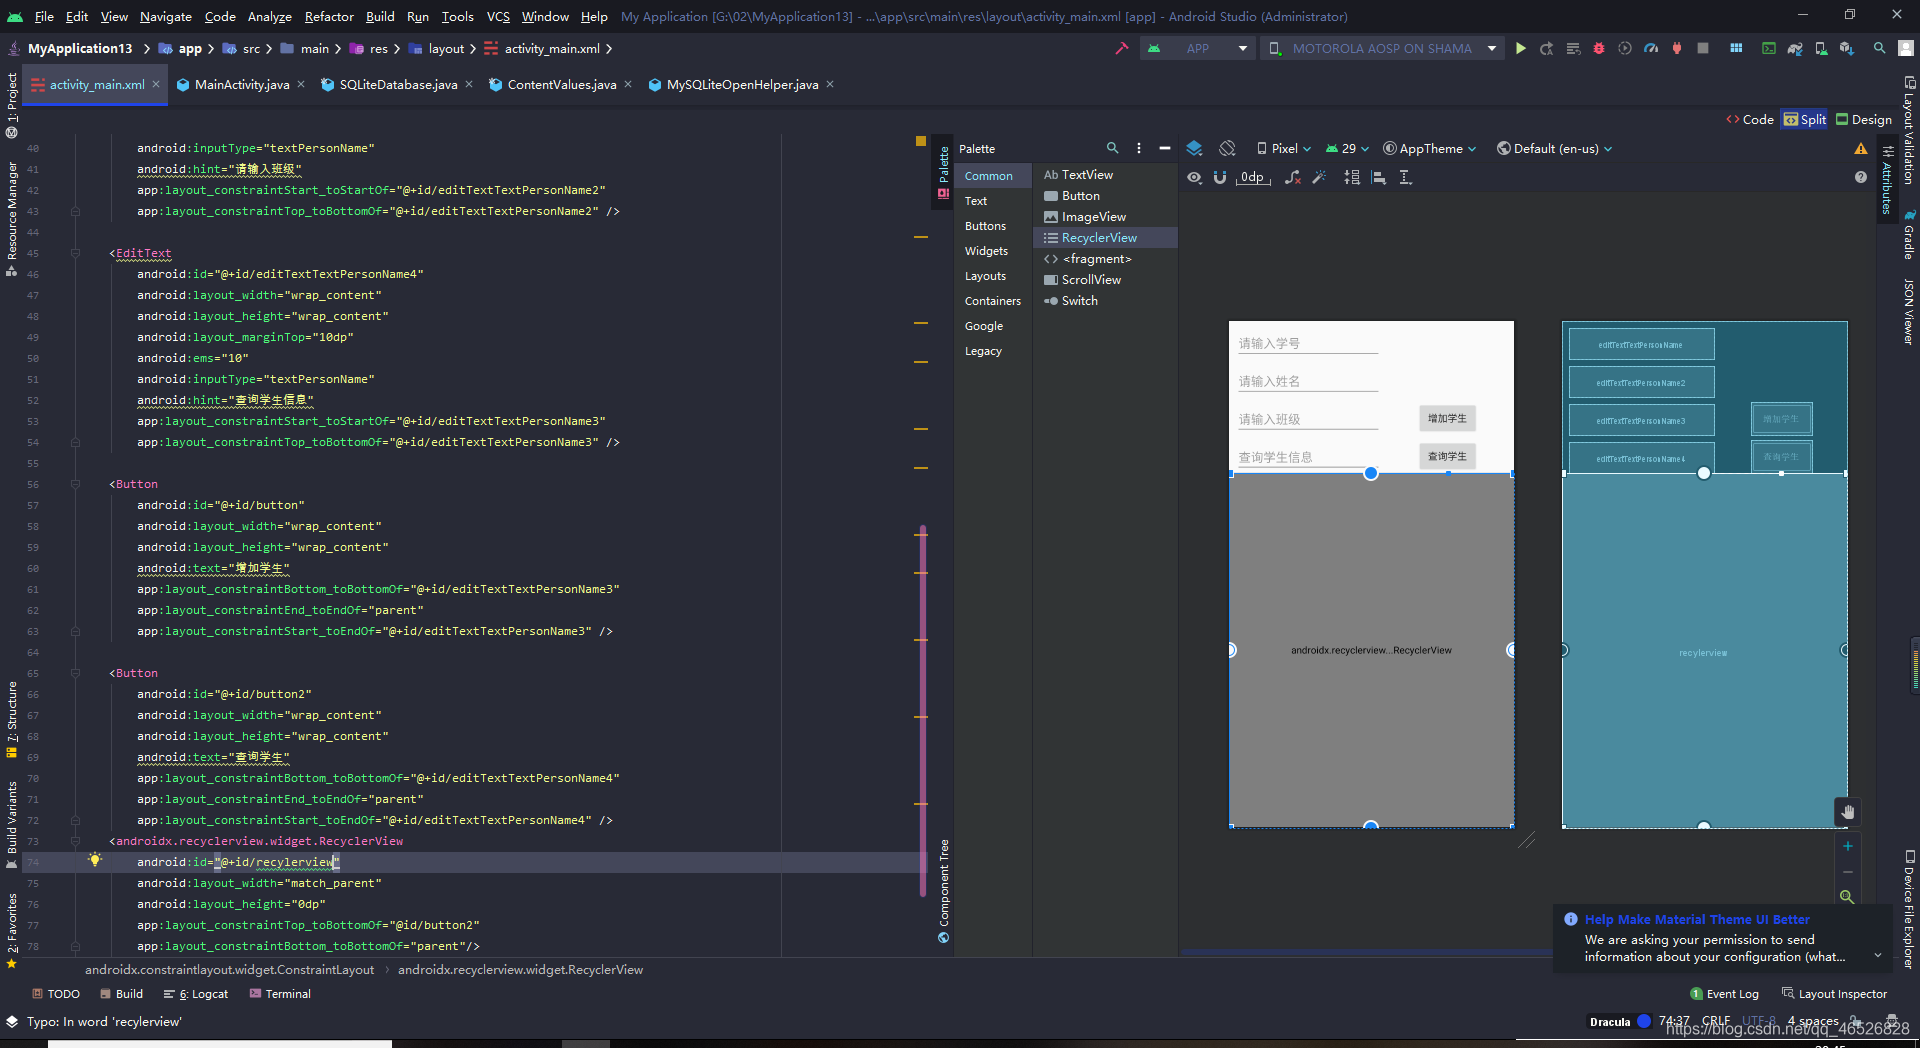
Task: Switch editor to Design view
Action: coord(1864,119)
